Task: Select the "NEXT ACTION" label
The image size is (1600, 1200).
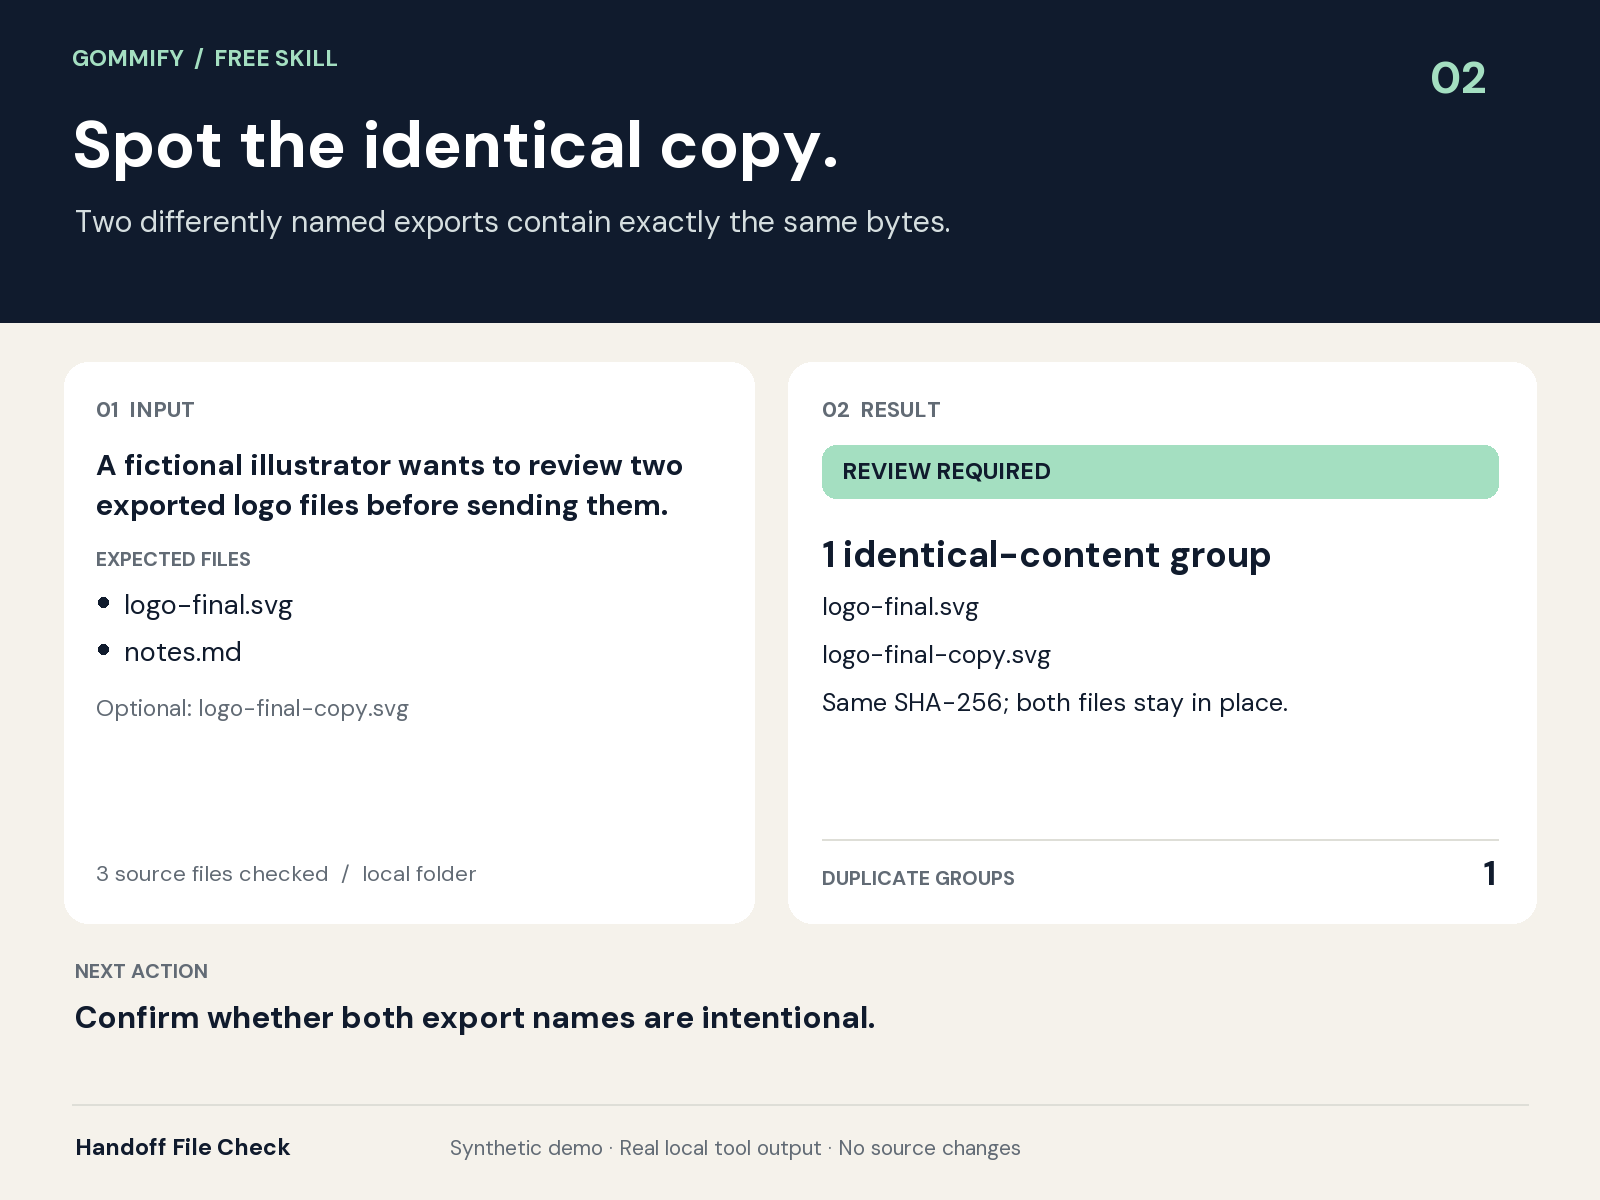Action: coord(141,971)
